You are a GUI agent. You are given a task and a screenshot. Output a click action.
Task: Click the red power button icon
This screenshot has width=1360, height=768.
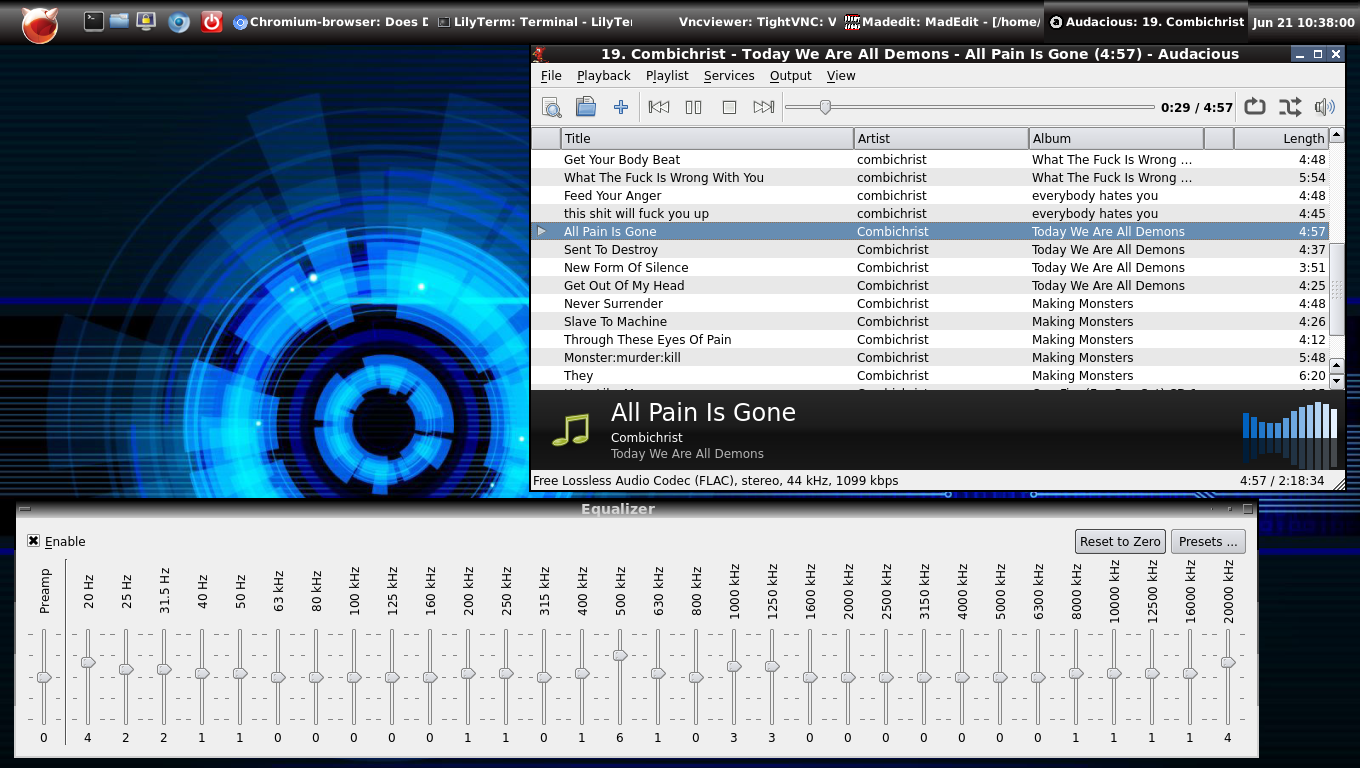tap(211, 22)
